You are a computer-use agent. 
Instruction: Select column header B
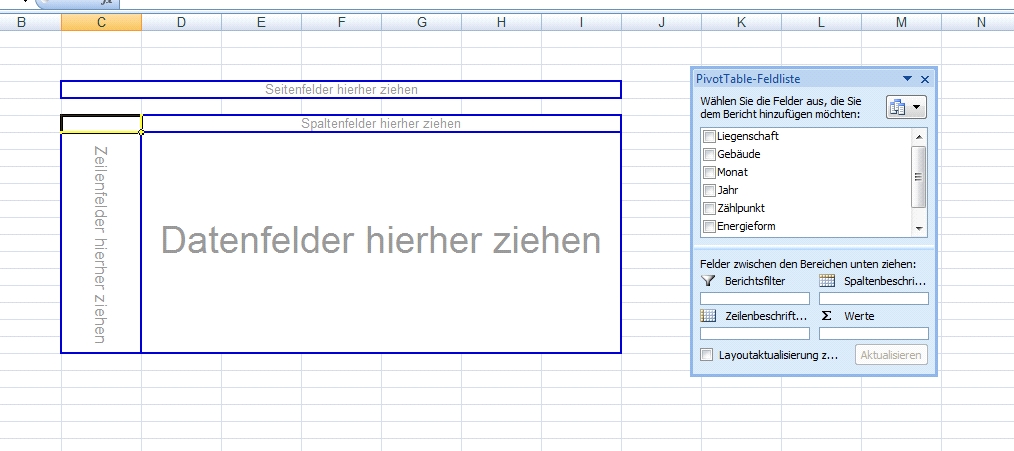click(30, 23)
